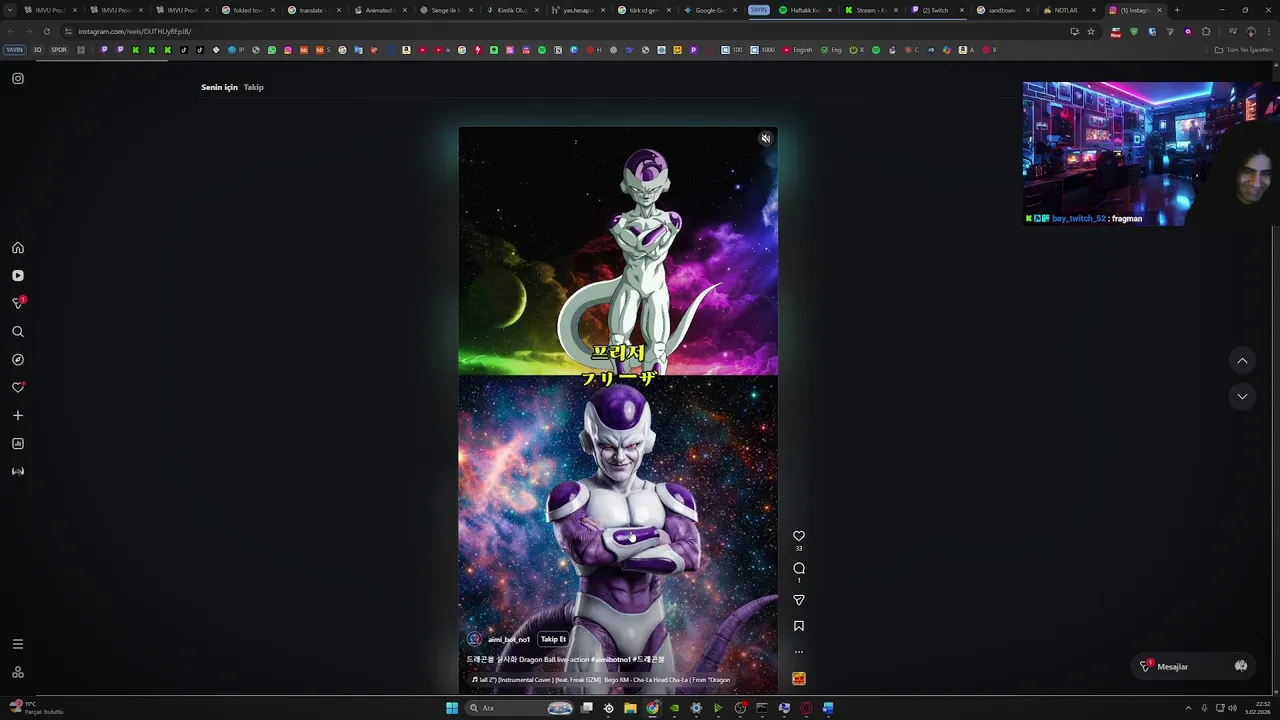Open a new browser tab
The height and width of the screenshot is (720, 1280).
[1177, 10]
